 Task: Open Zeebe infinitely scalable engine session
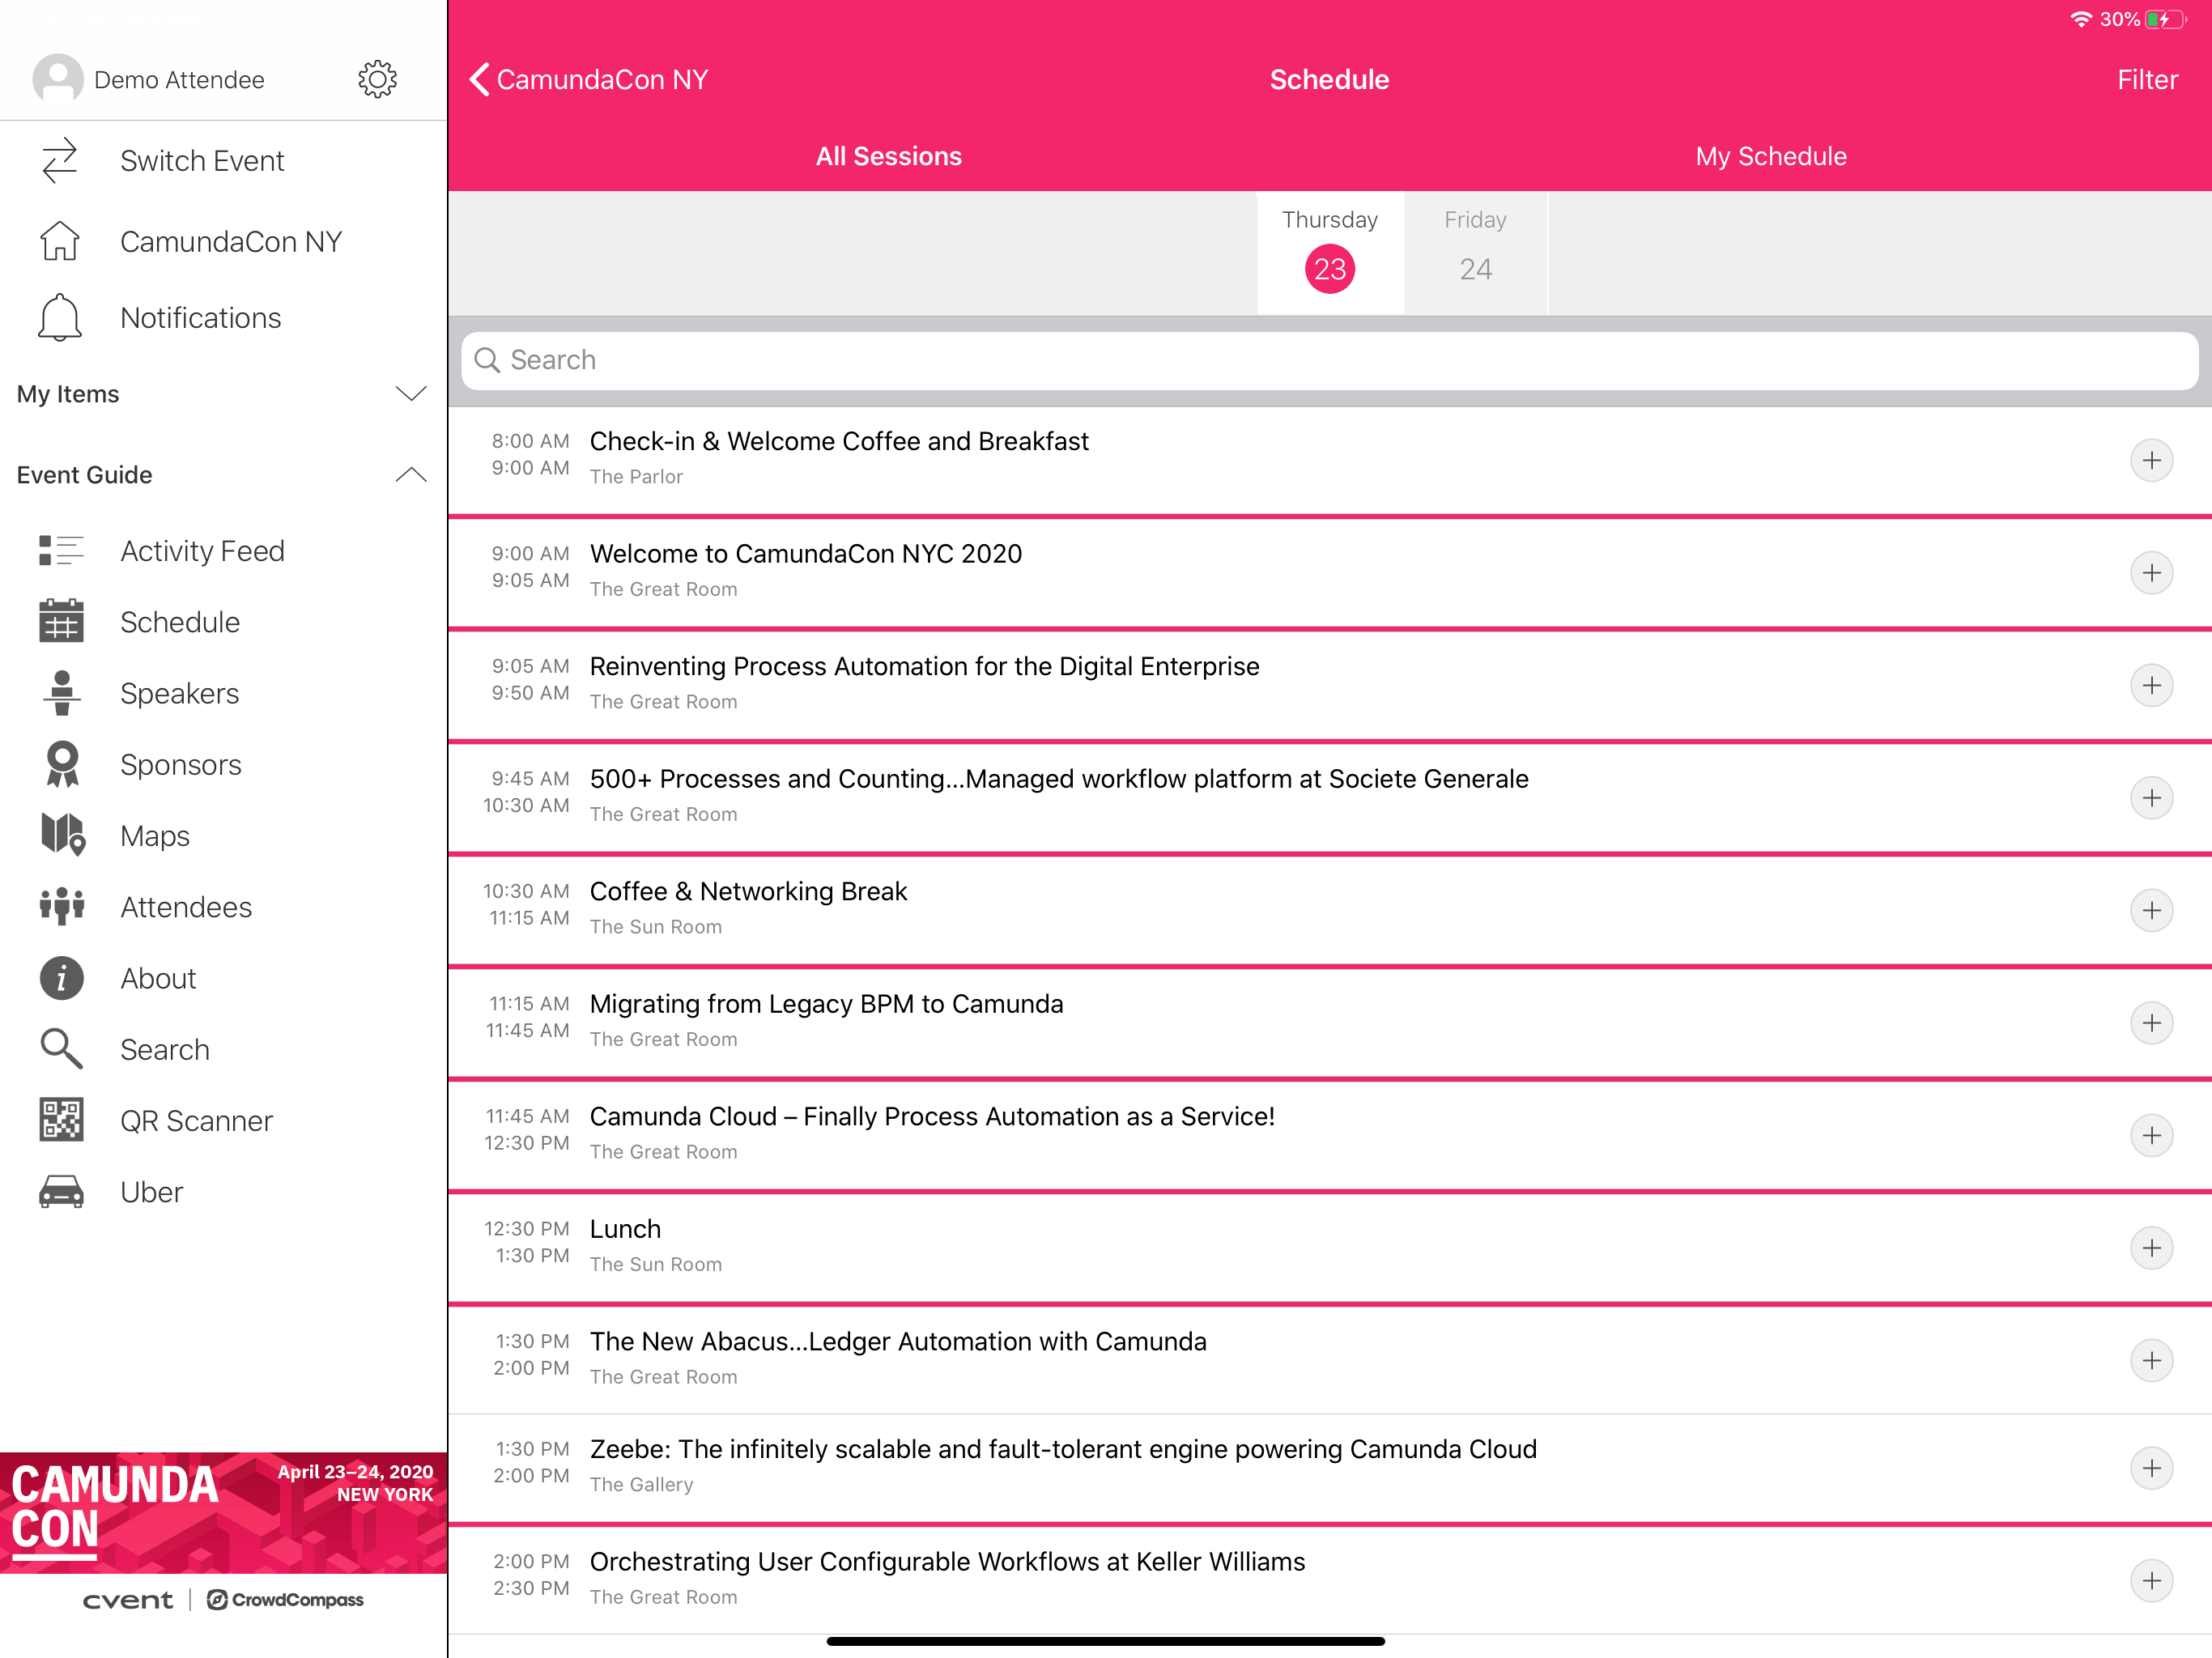coord(1063,1449)
